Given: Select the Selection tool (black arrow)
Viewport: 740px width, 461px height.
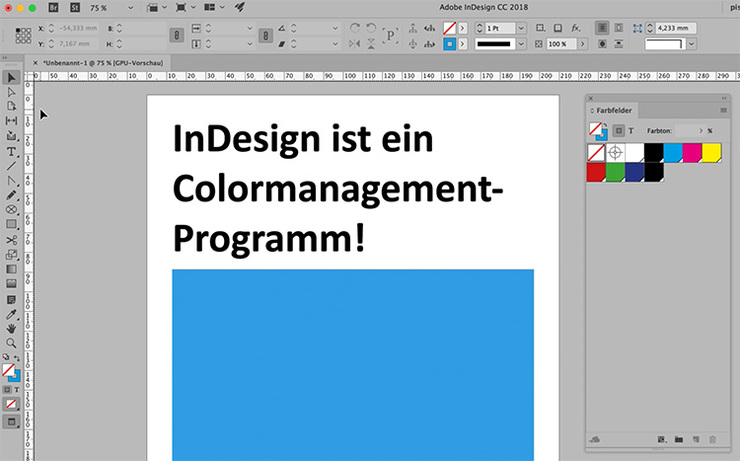Looking at the screenshot, I should click(x=11, y=77).
